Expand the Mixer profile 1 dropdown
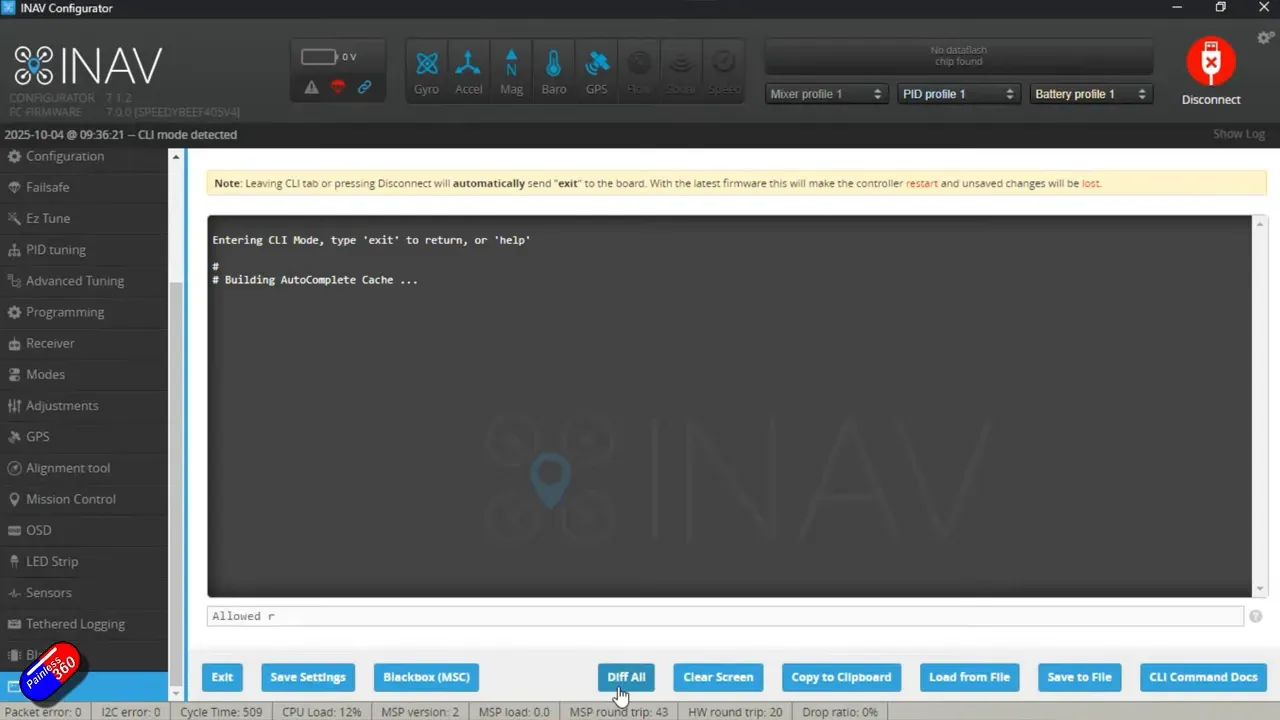 click(825, 94)
